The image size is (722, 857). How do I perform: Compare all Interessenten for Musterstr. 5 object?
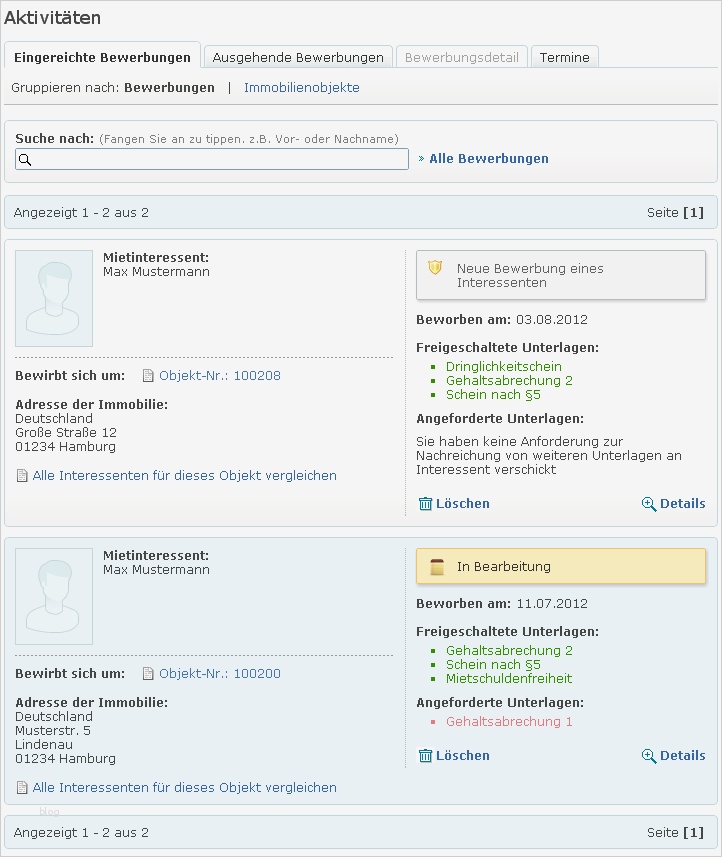(184, 788)
